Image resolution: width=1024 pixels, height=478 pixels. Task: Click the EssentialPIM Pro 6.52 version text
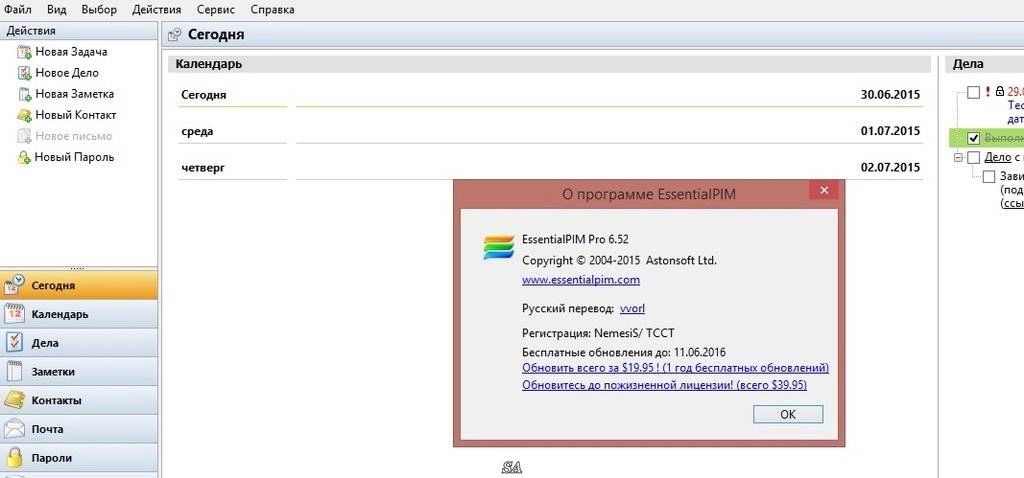(575, 239)
